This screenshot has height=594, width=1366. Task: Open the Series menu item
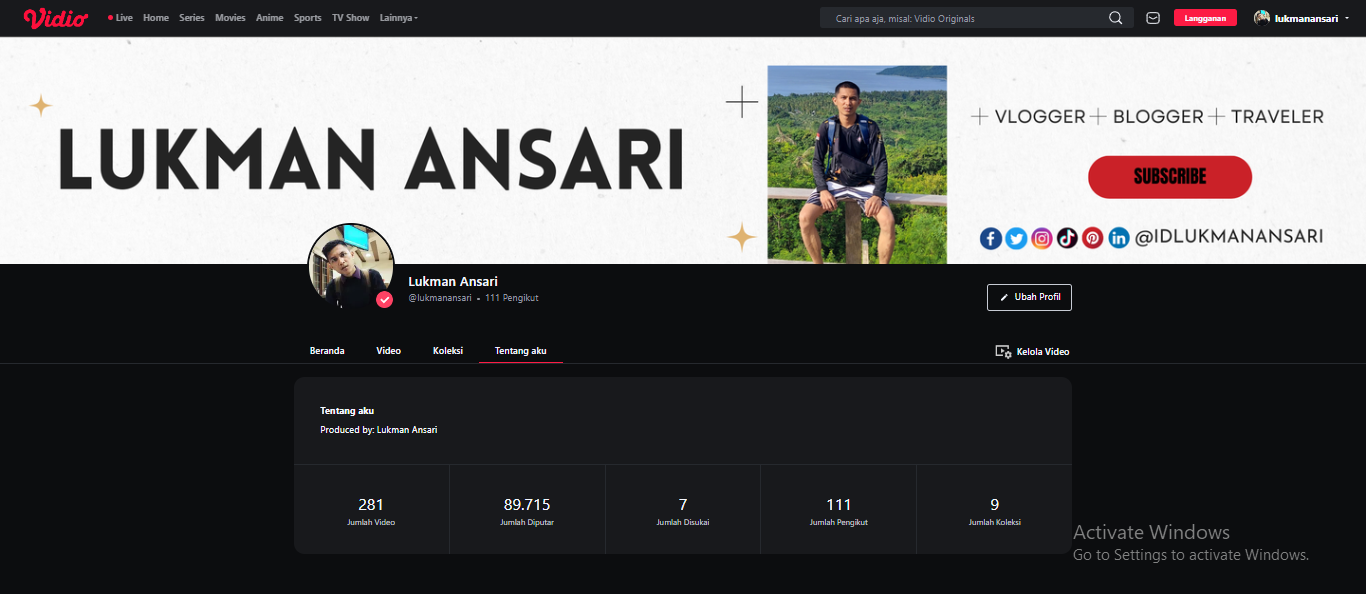pos(192,18)
